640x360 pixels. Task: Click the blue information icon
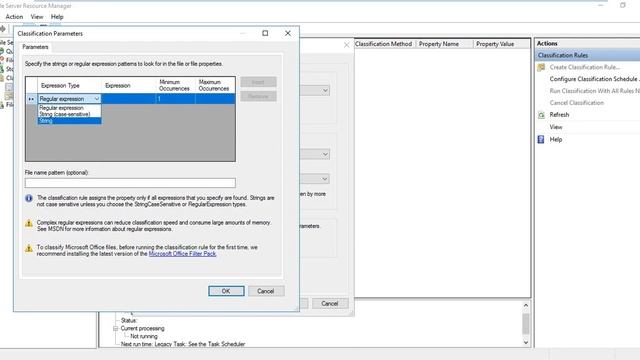tap(29, 198)
